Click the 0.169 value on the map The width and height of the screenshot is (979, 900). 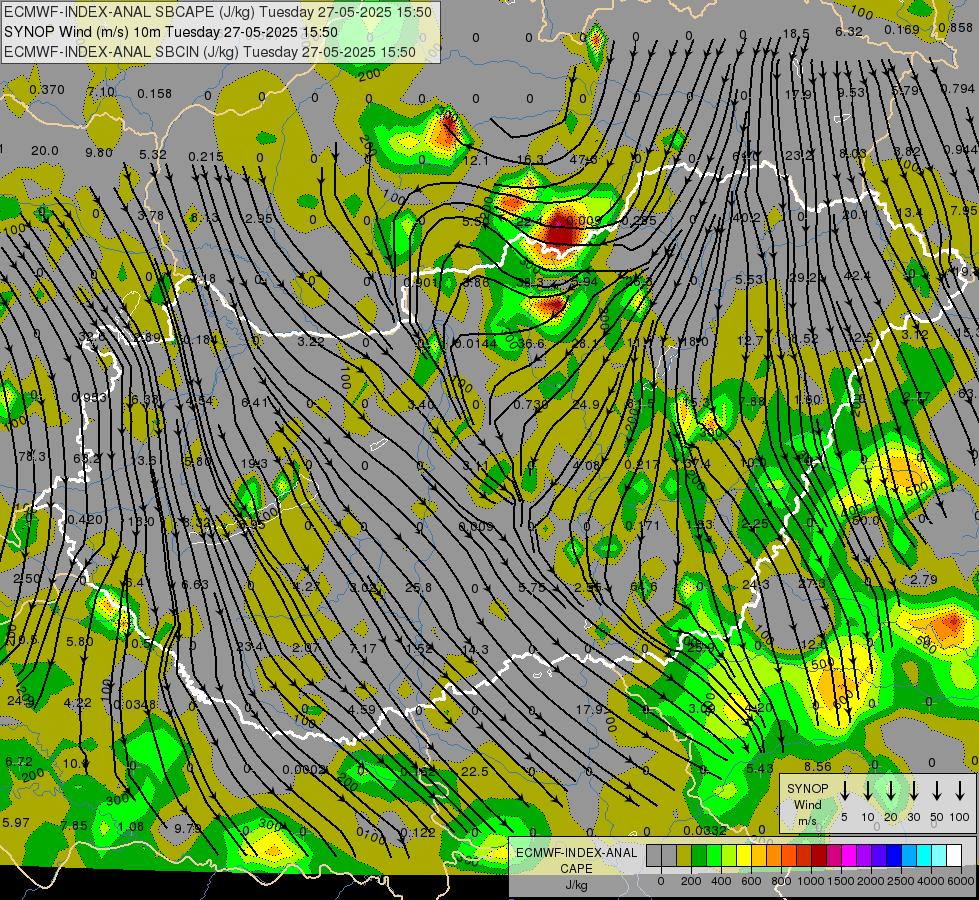tap(902, 29)
